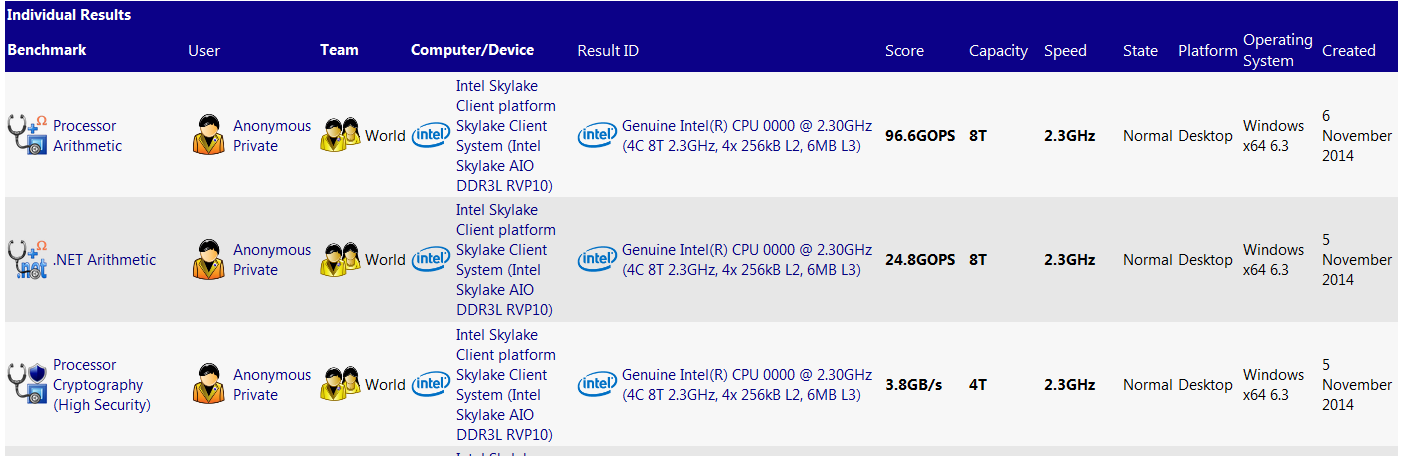1408x456 pixels.
Task: Open Processor Cryptography (High Security) link
Action: pyautogui.click(x=101, y=385)
